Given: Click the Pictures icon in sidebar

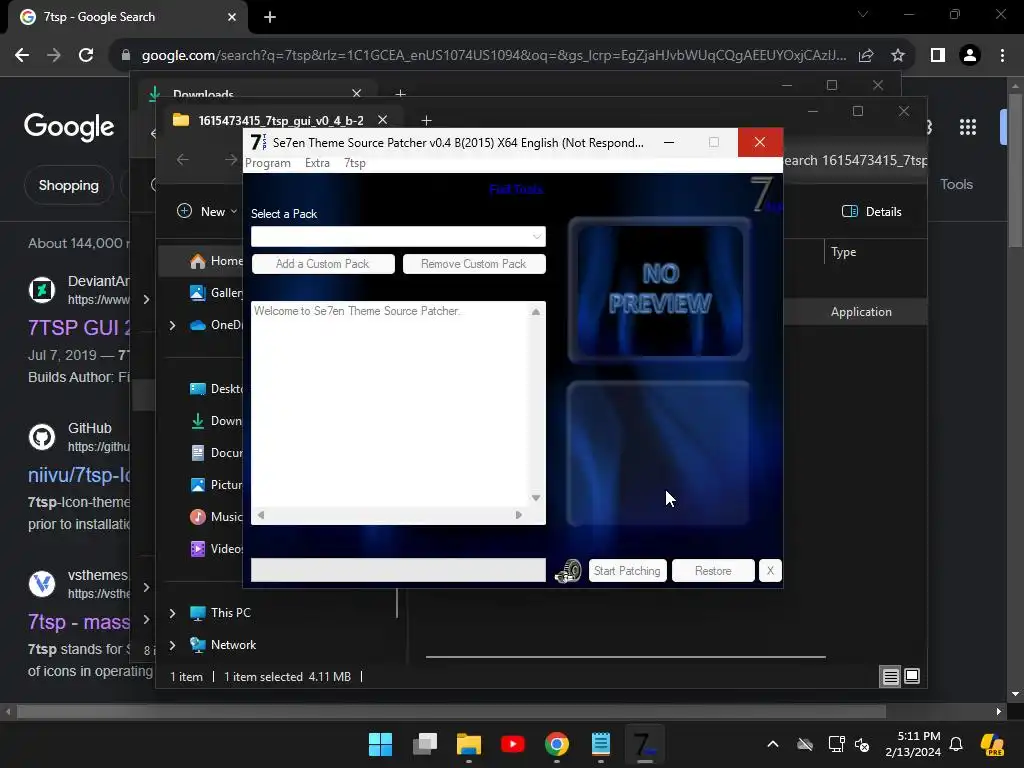Looking at the screenshot, I should click(x=198, y=485).
